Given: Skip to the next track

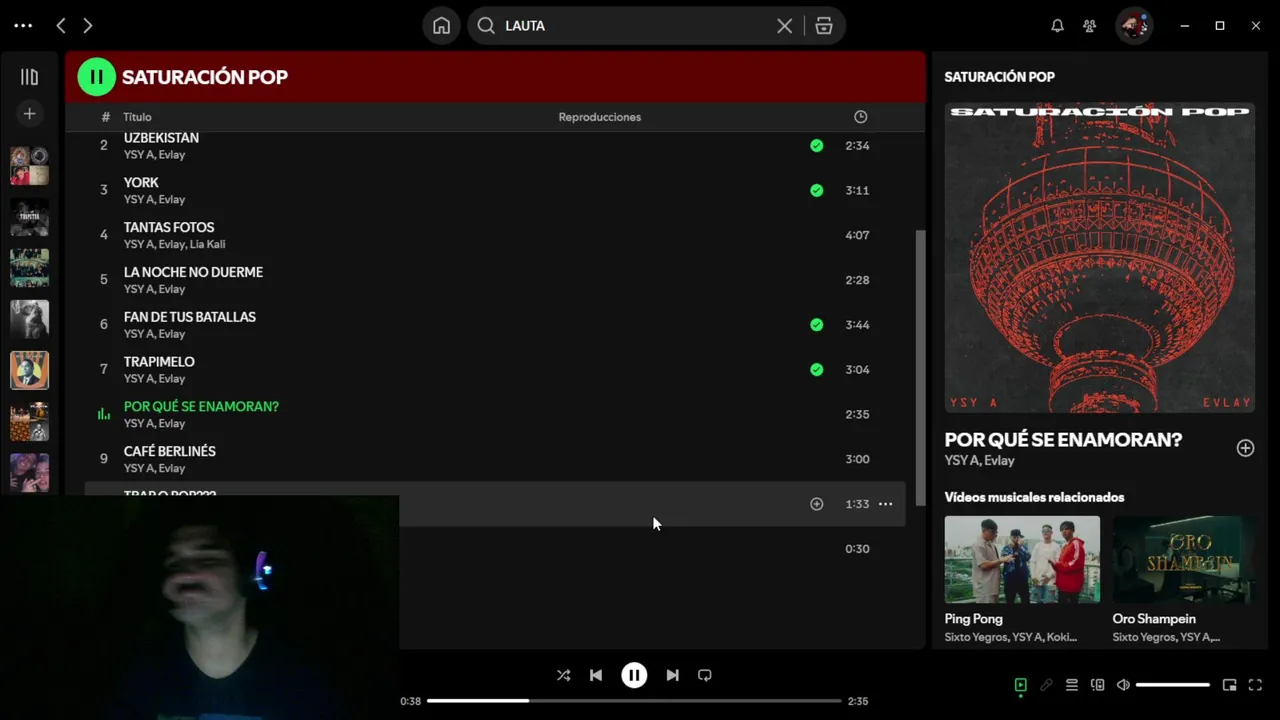Looking at the screenshot, I should 672,675.
